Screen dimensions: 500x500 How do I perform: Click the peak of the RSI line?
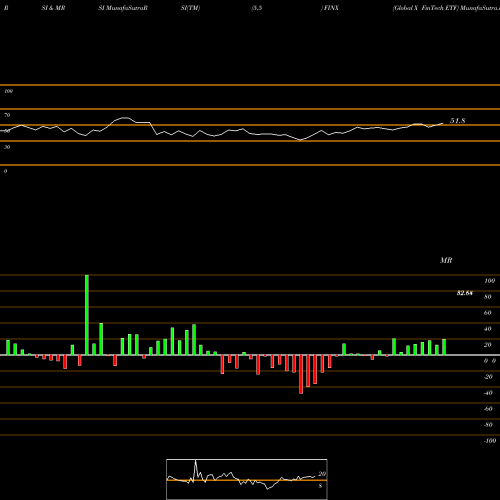[125, 118]
